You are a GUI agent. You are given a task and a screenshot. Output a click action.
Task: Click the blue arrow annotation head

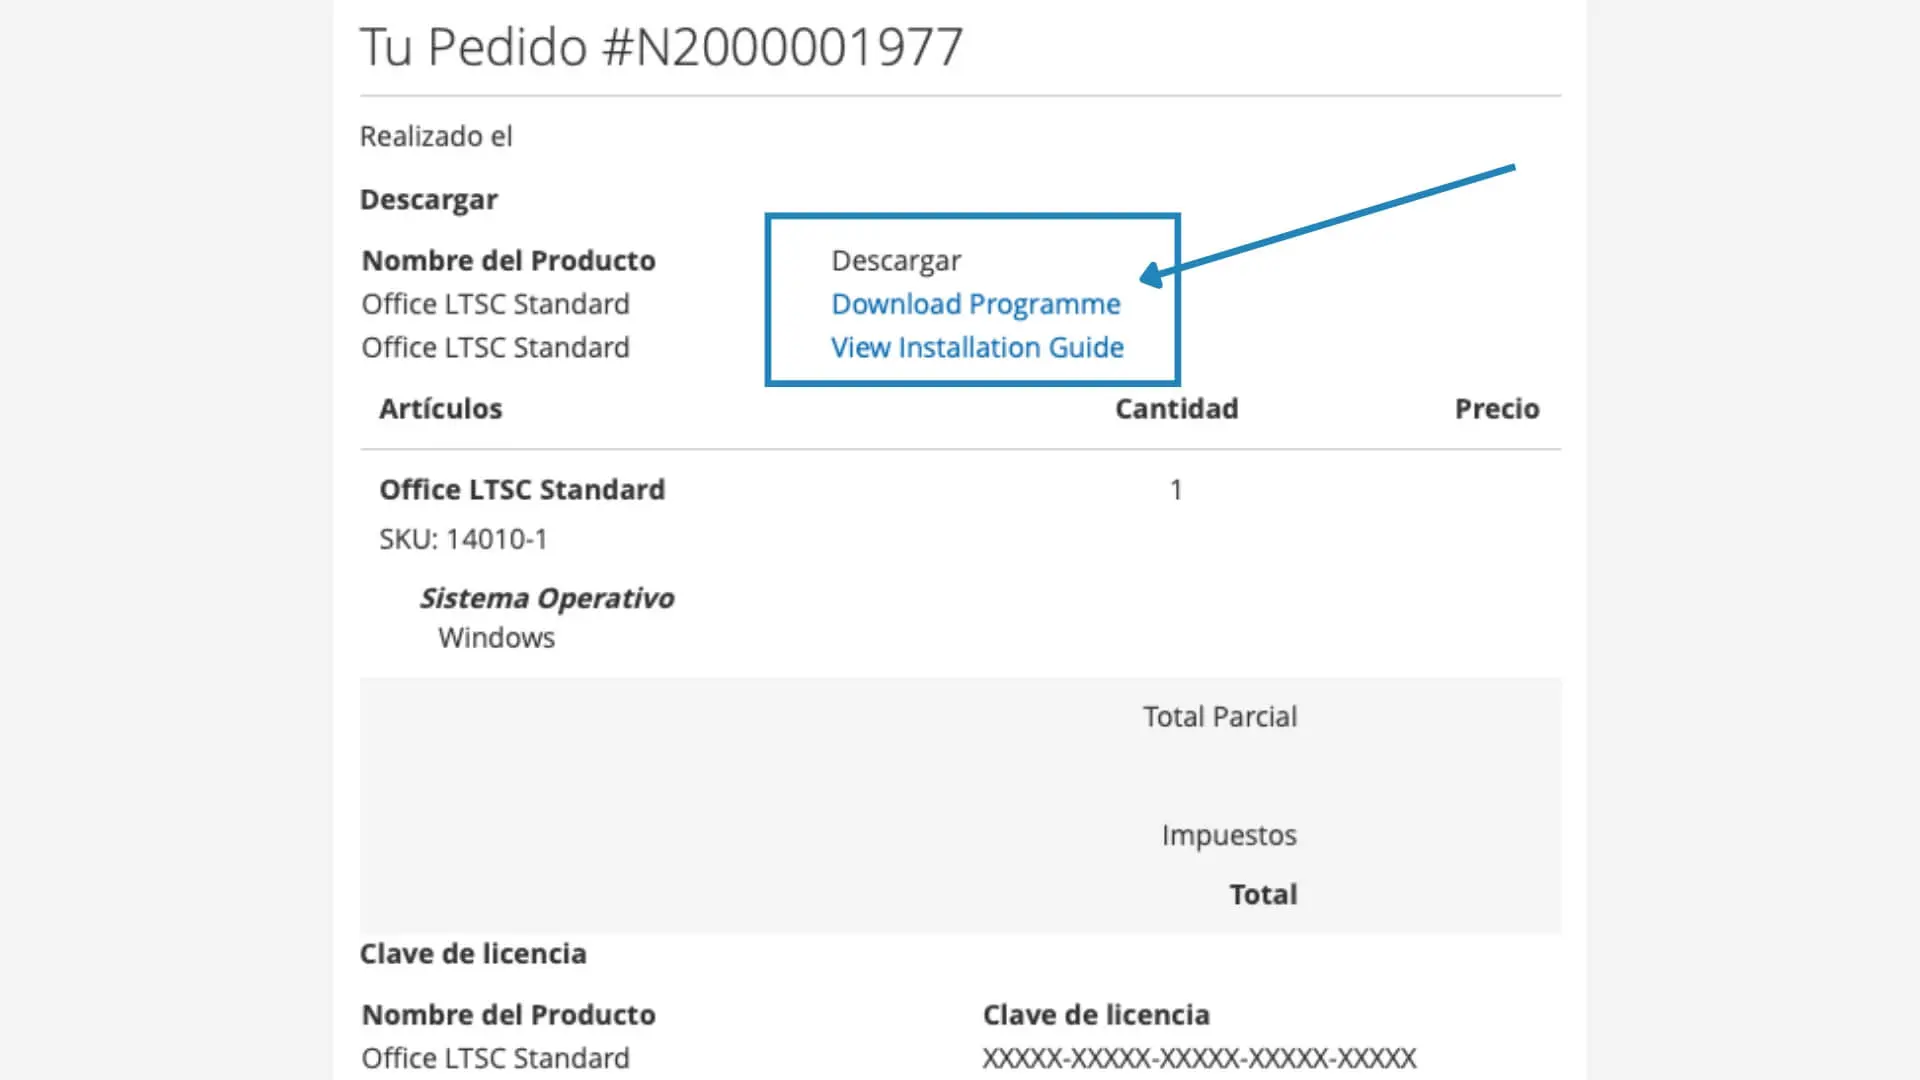click(x=1151, y=275)
